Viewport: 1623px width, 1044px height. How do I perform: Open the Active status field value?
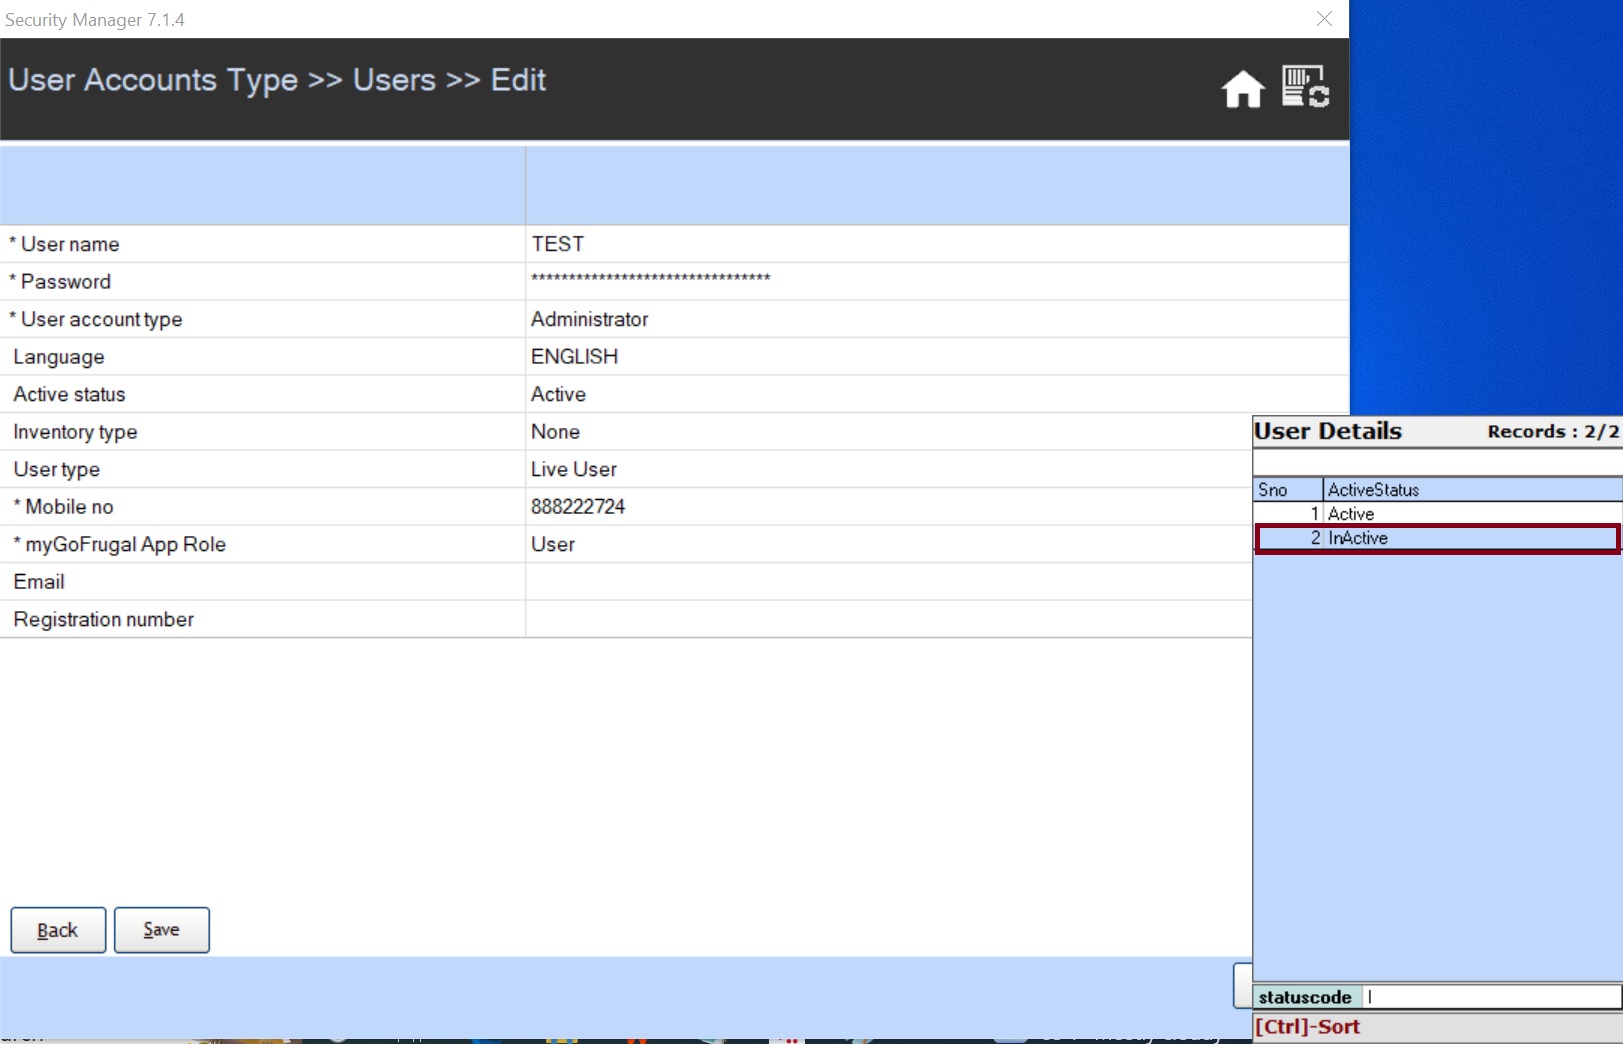pyautogui.click(x=937, y=394)
